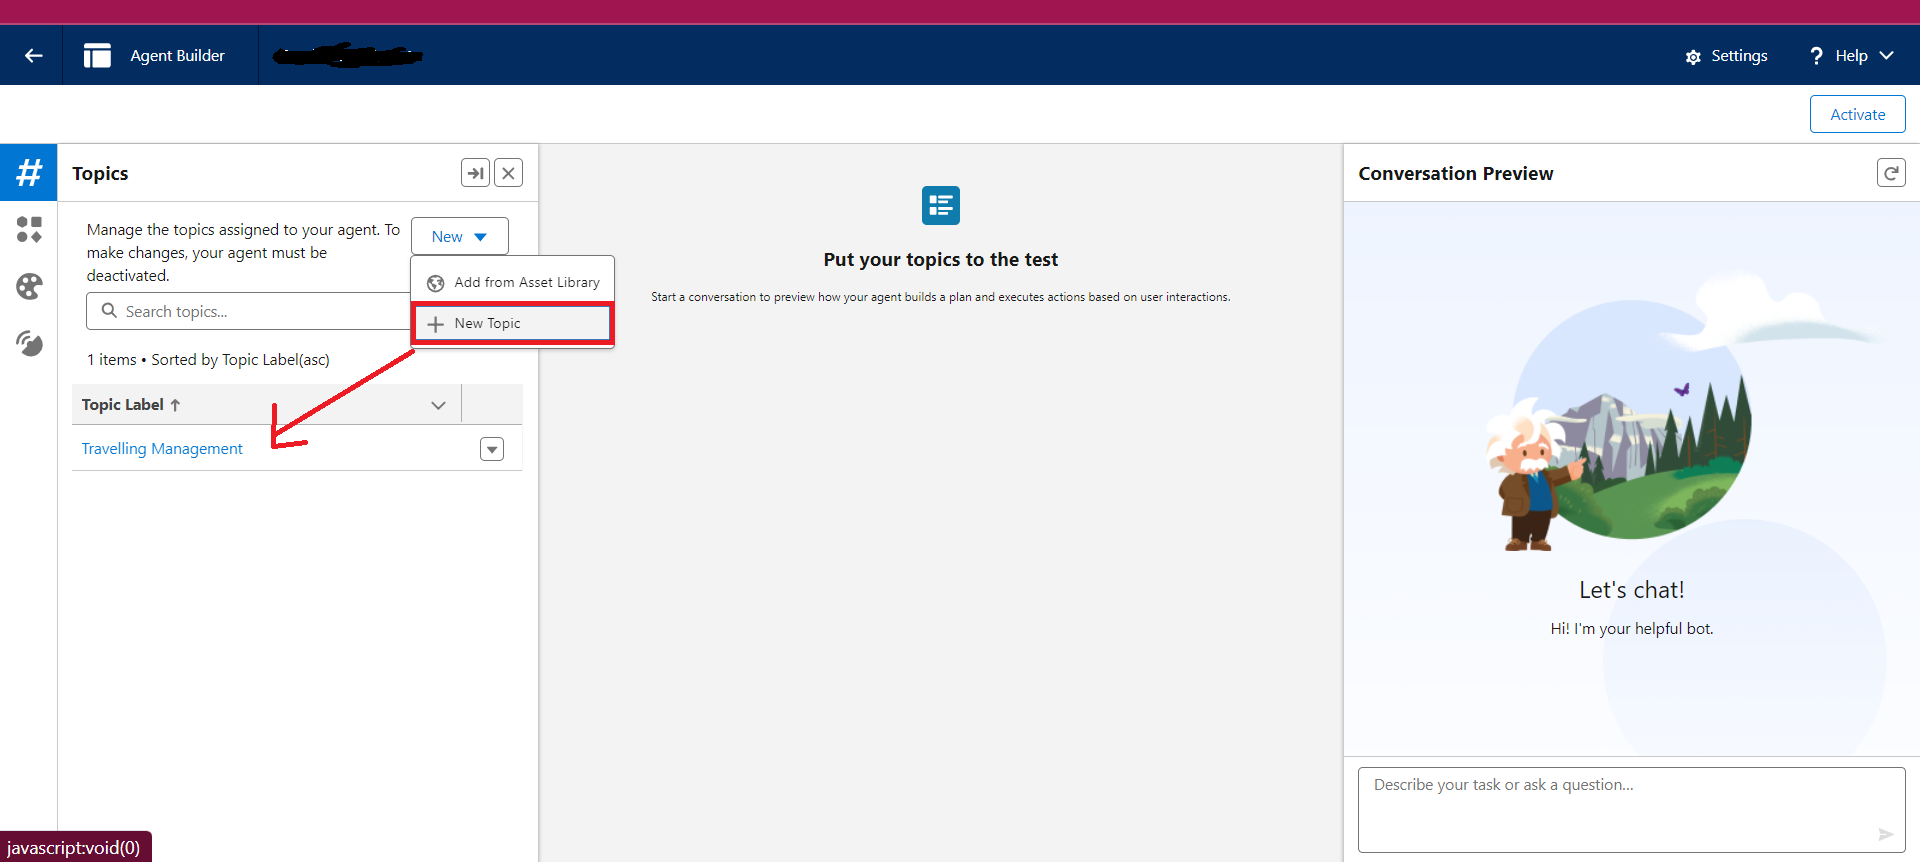Open the Travelling Management topic link
This screenshot has width=1920, height=862.
click(162, 449)
